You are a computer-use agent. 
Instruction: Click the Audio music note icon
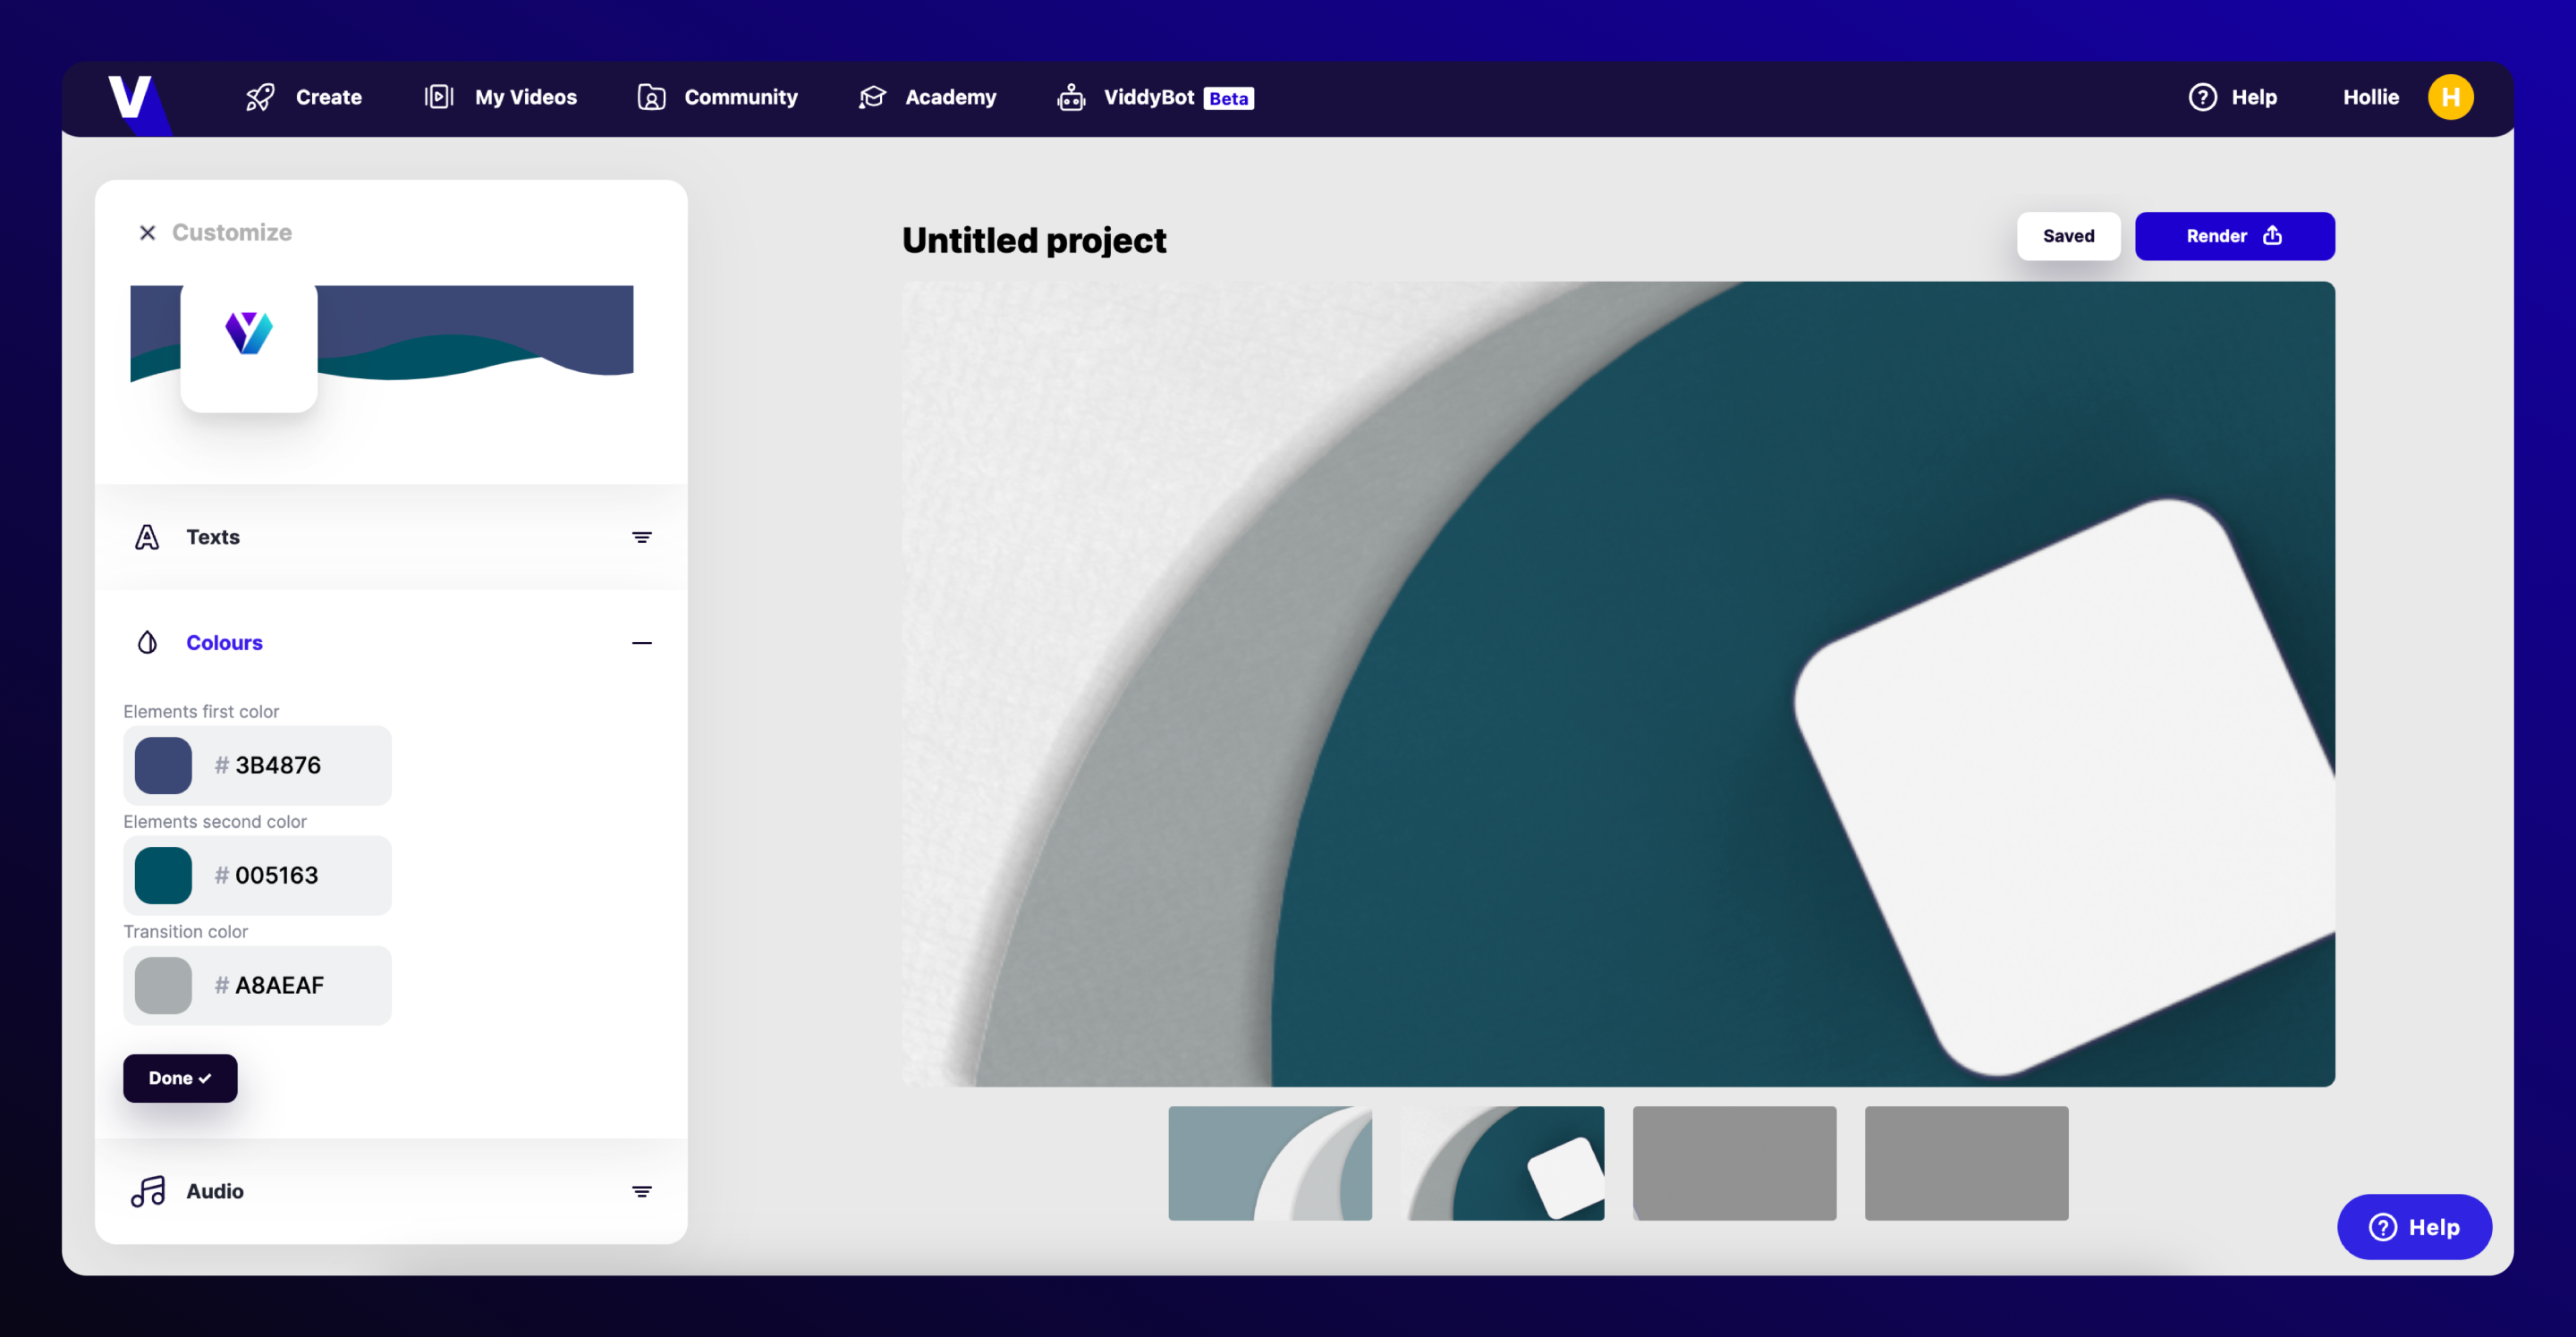(x=148, y=1192)
